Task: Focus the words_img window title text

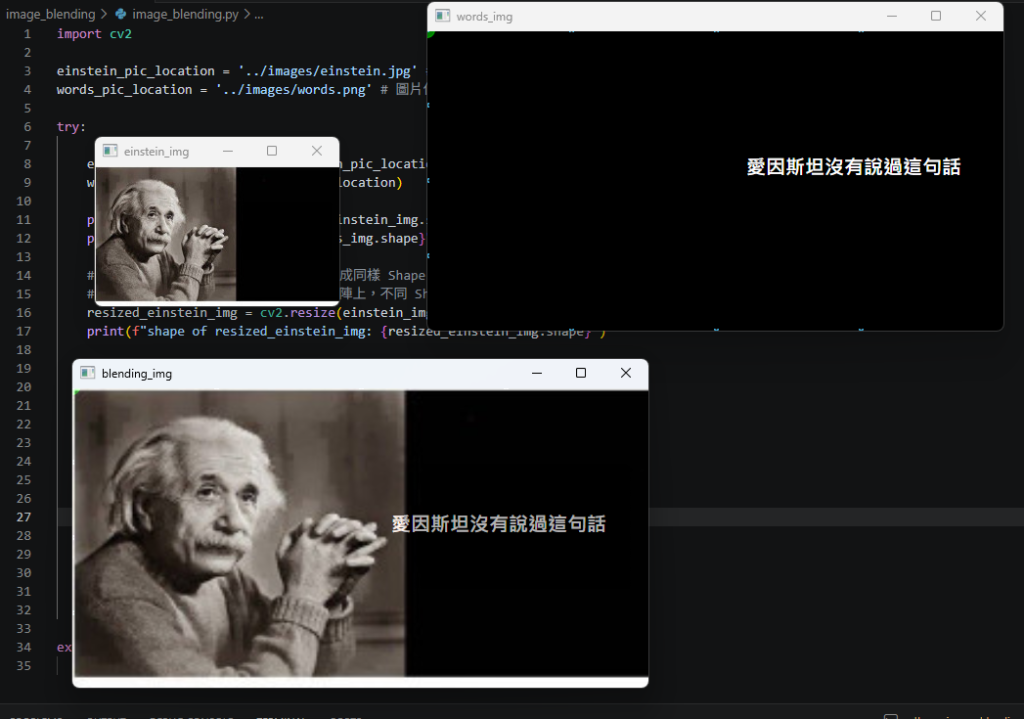Action: 485,16
